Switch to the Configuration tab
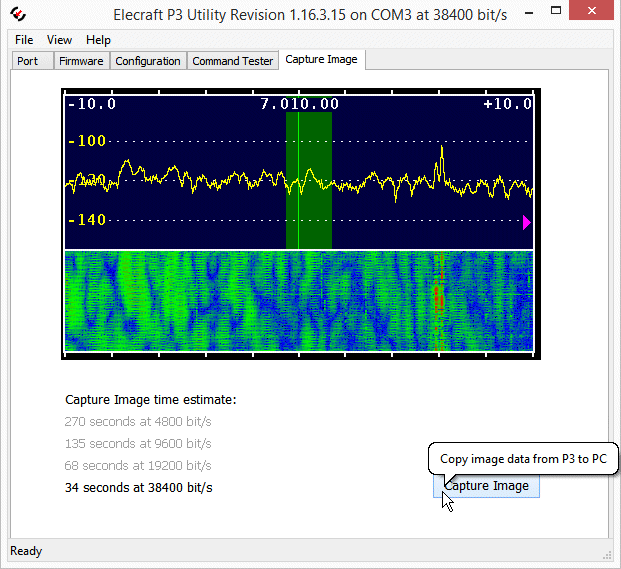The width and height of the screenshot is (621, 569). click(148, 61)
